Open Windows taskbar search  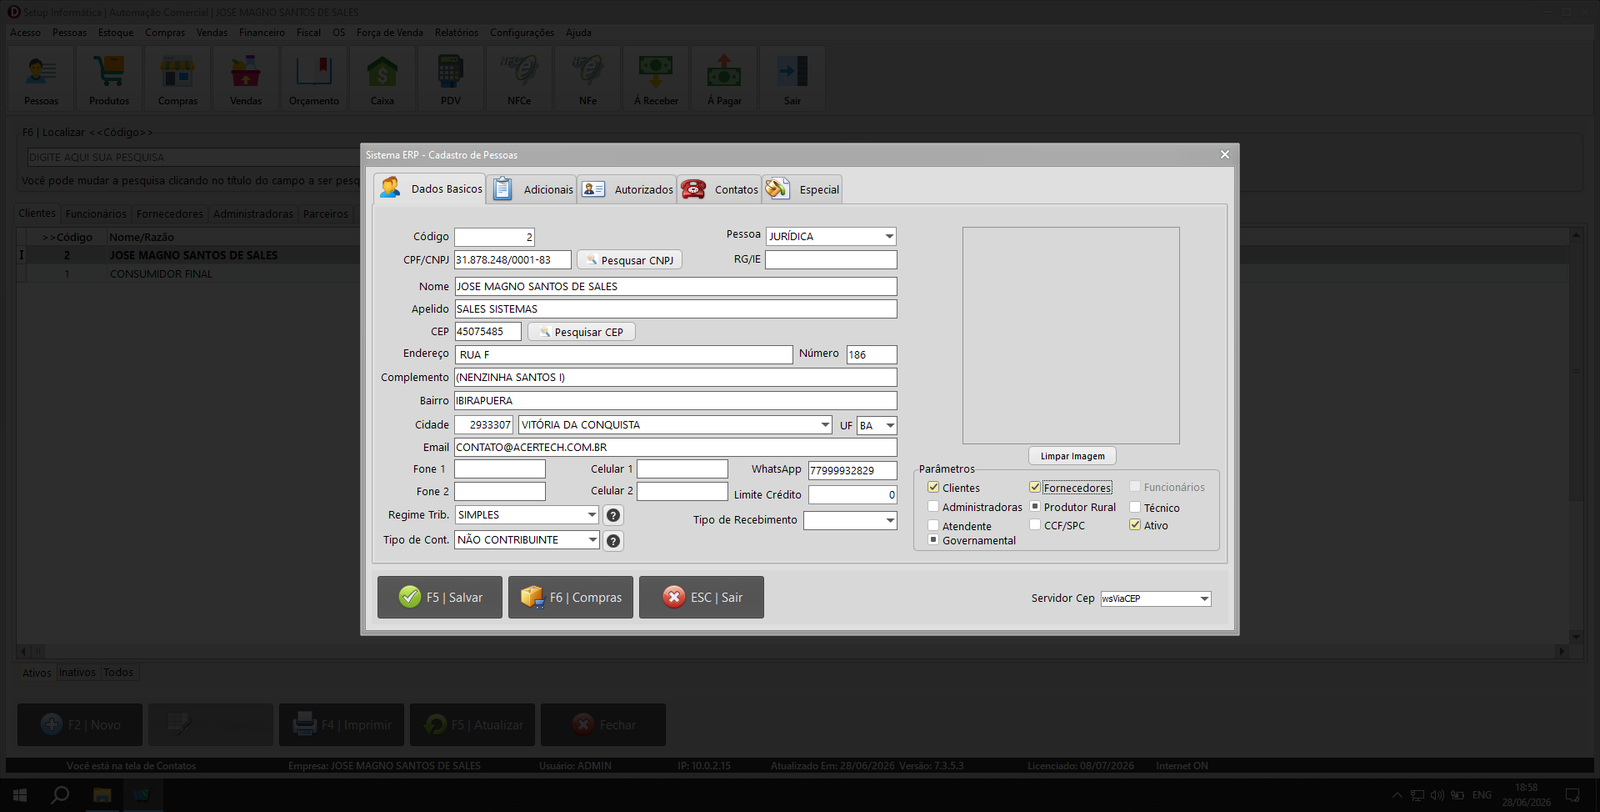click(x=60, y=795)
